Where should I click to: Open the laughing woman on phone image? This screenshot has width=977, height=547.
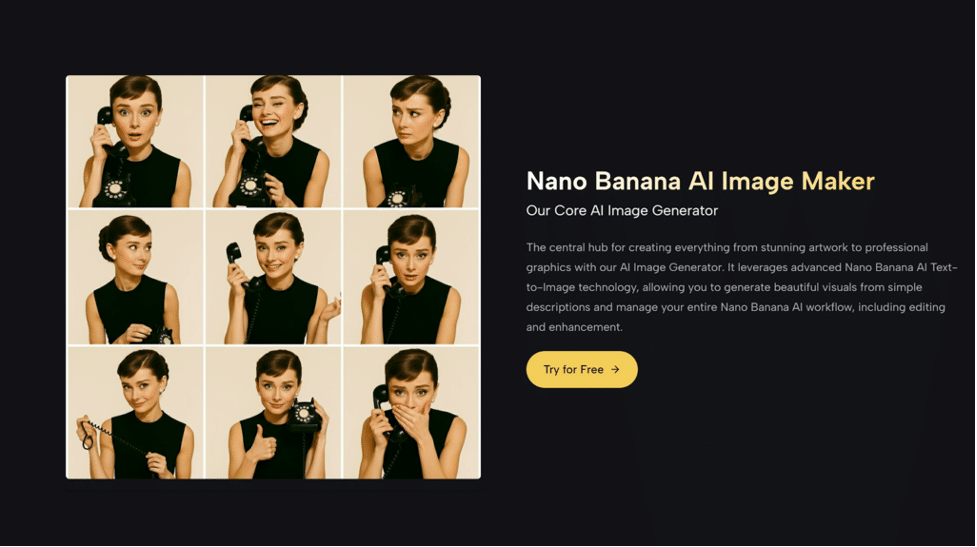coord(273,141)
